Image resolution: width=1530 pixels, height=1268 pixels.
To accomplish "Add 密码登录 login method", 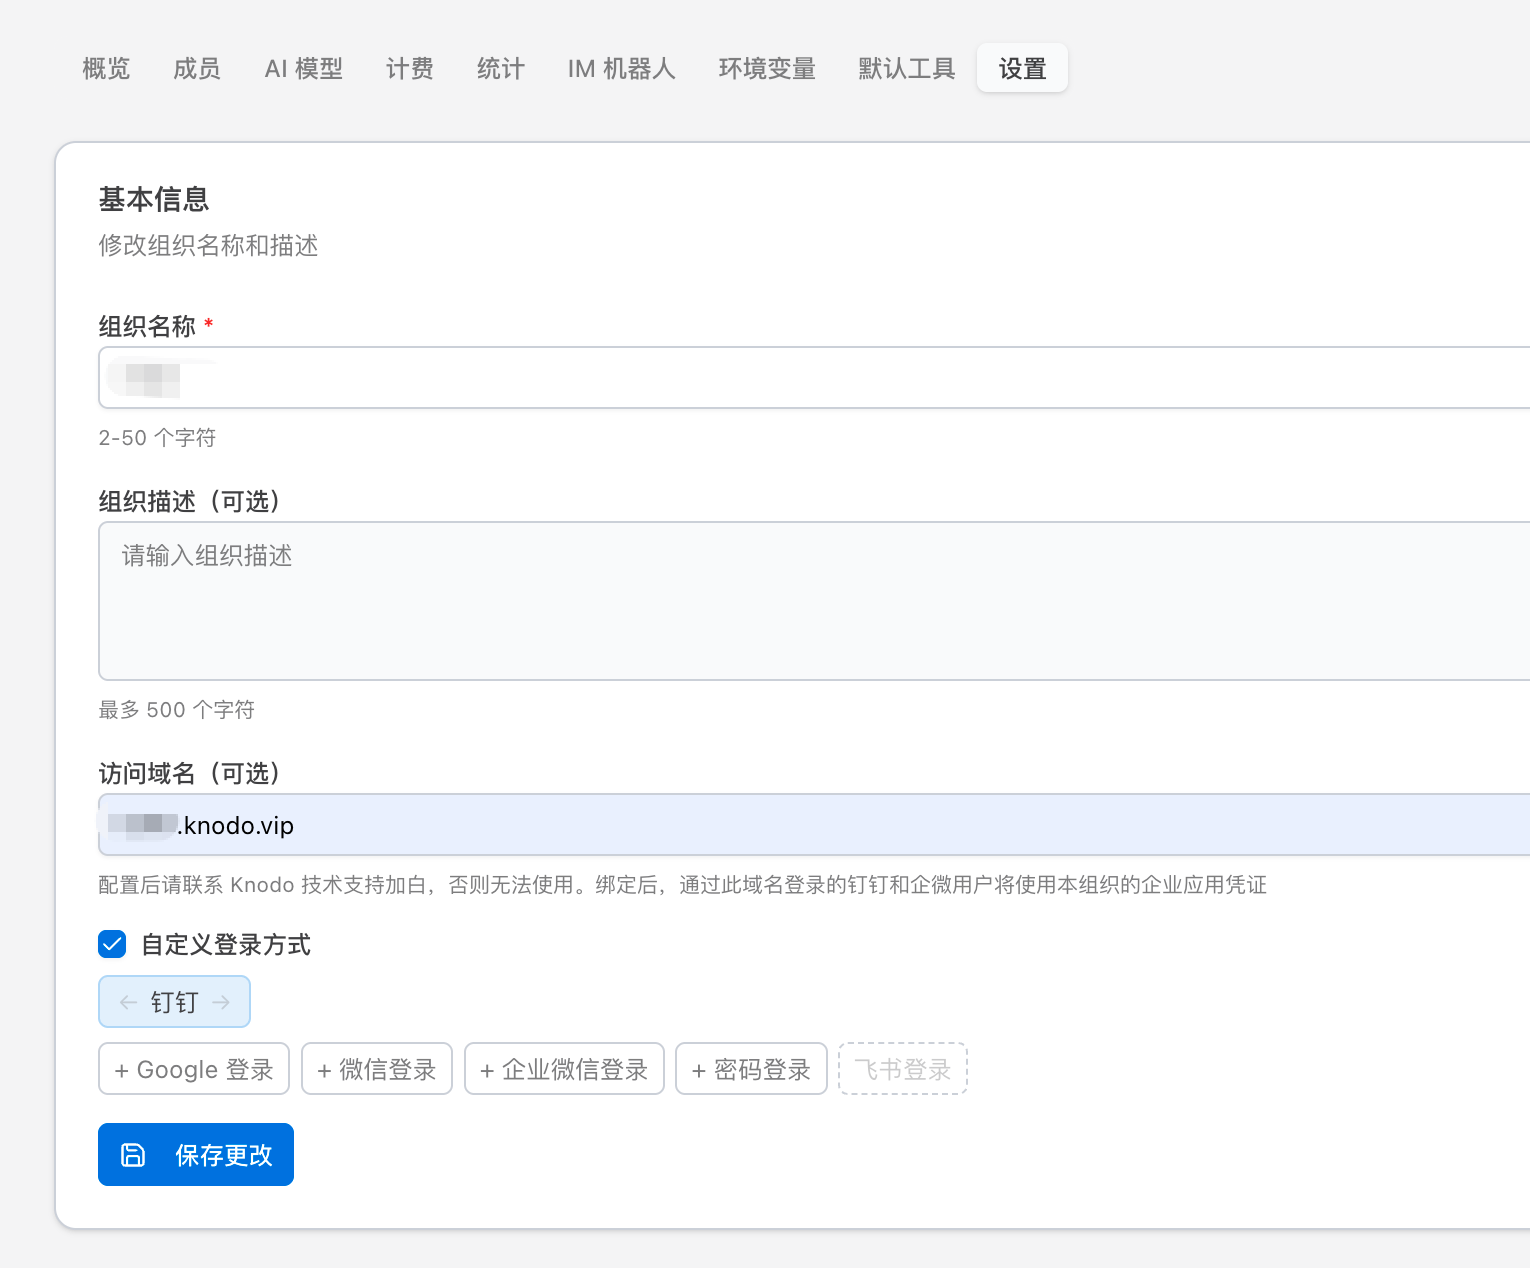I will click(751, 1069).
